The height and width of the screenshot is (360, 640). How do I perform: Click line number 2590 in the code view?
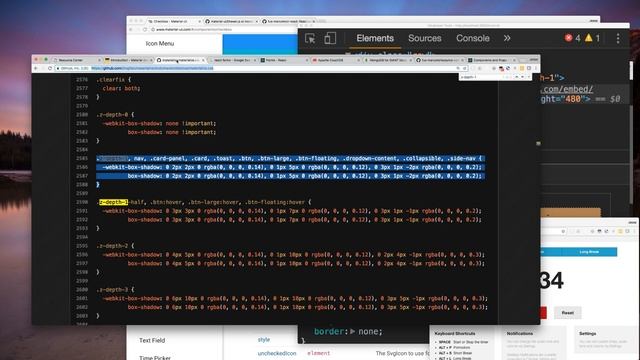click(x=82, y=202)
